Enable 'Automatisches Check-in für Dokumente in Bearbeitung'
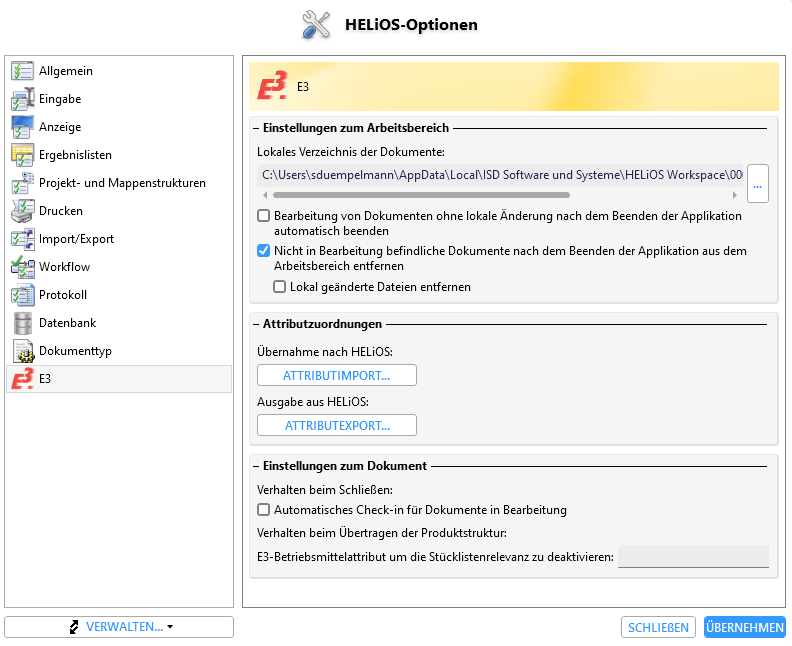Image resolution: width=792 pixels, height=646 pixels. tap(264, 510)
